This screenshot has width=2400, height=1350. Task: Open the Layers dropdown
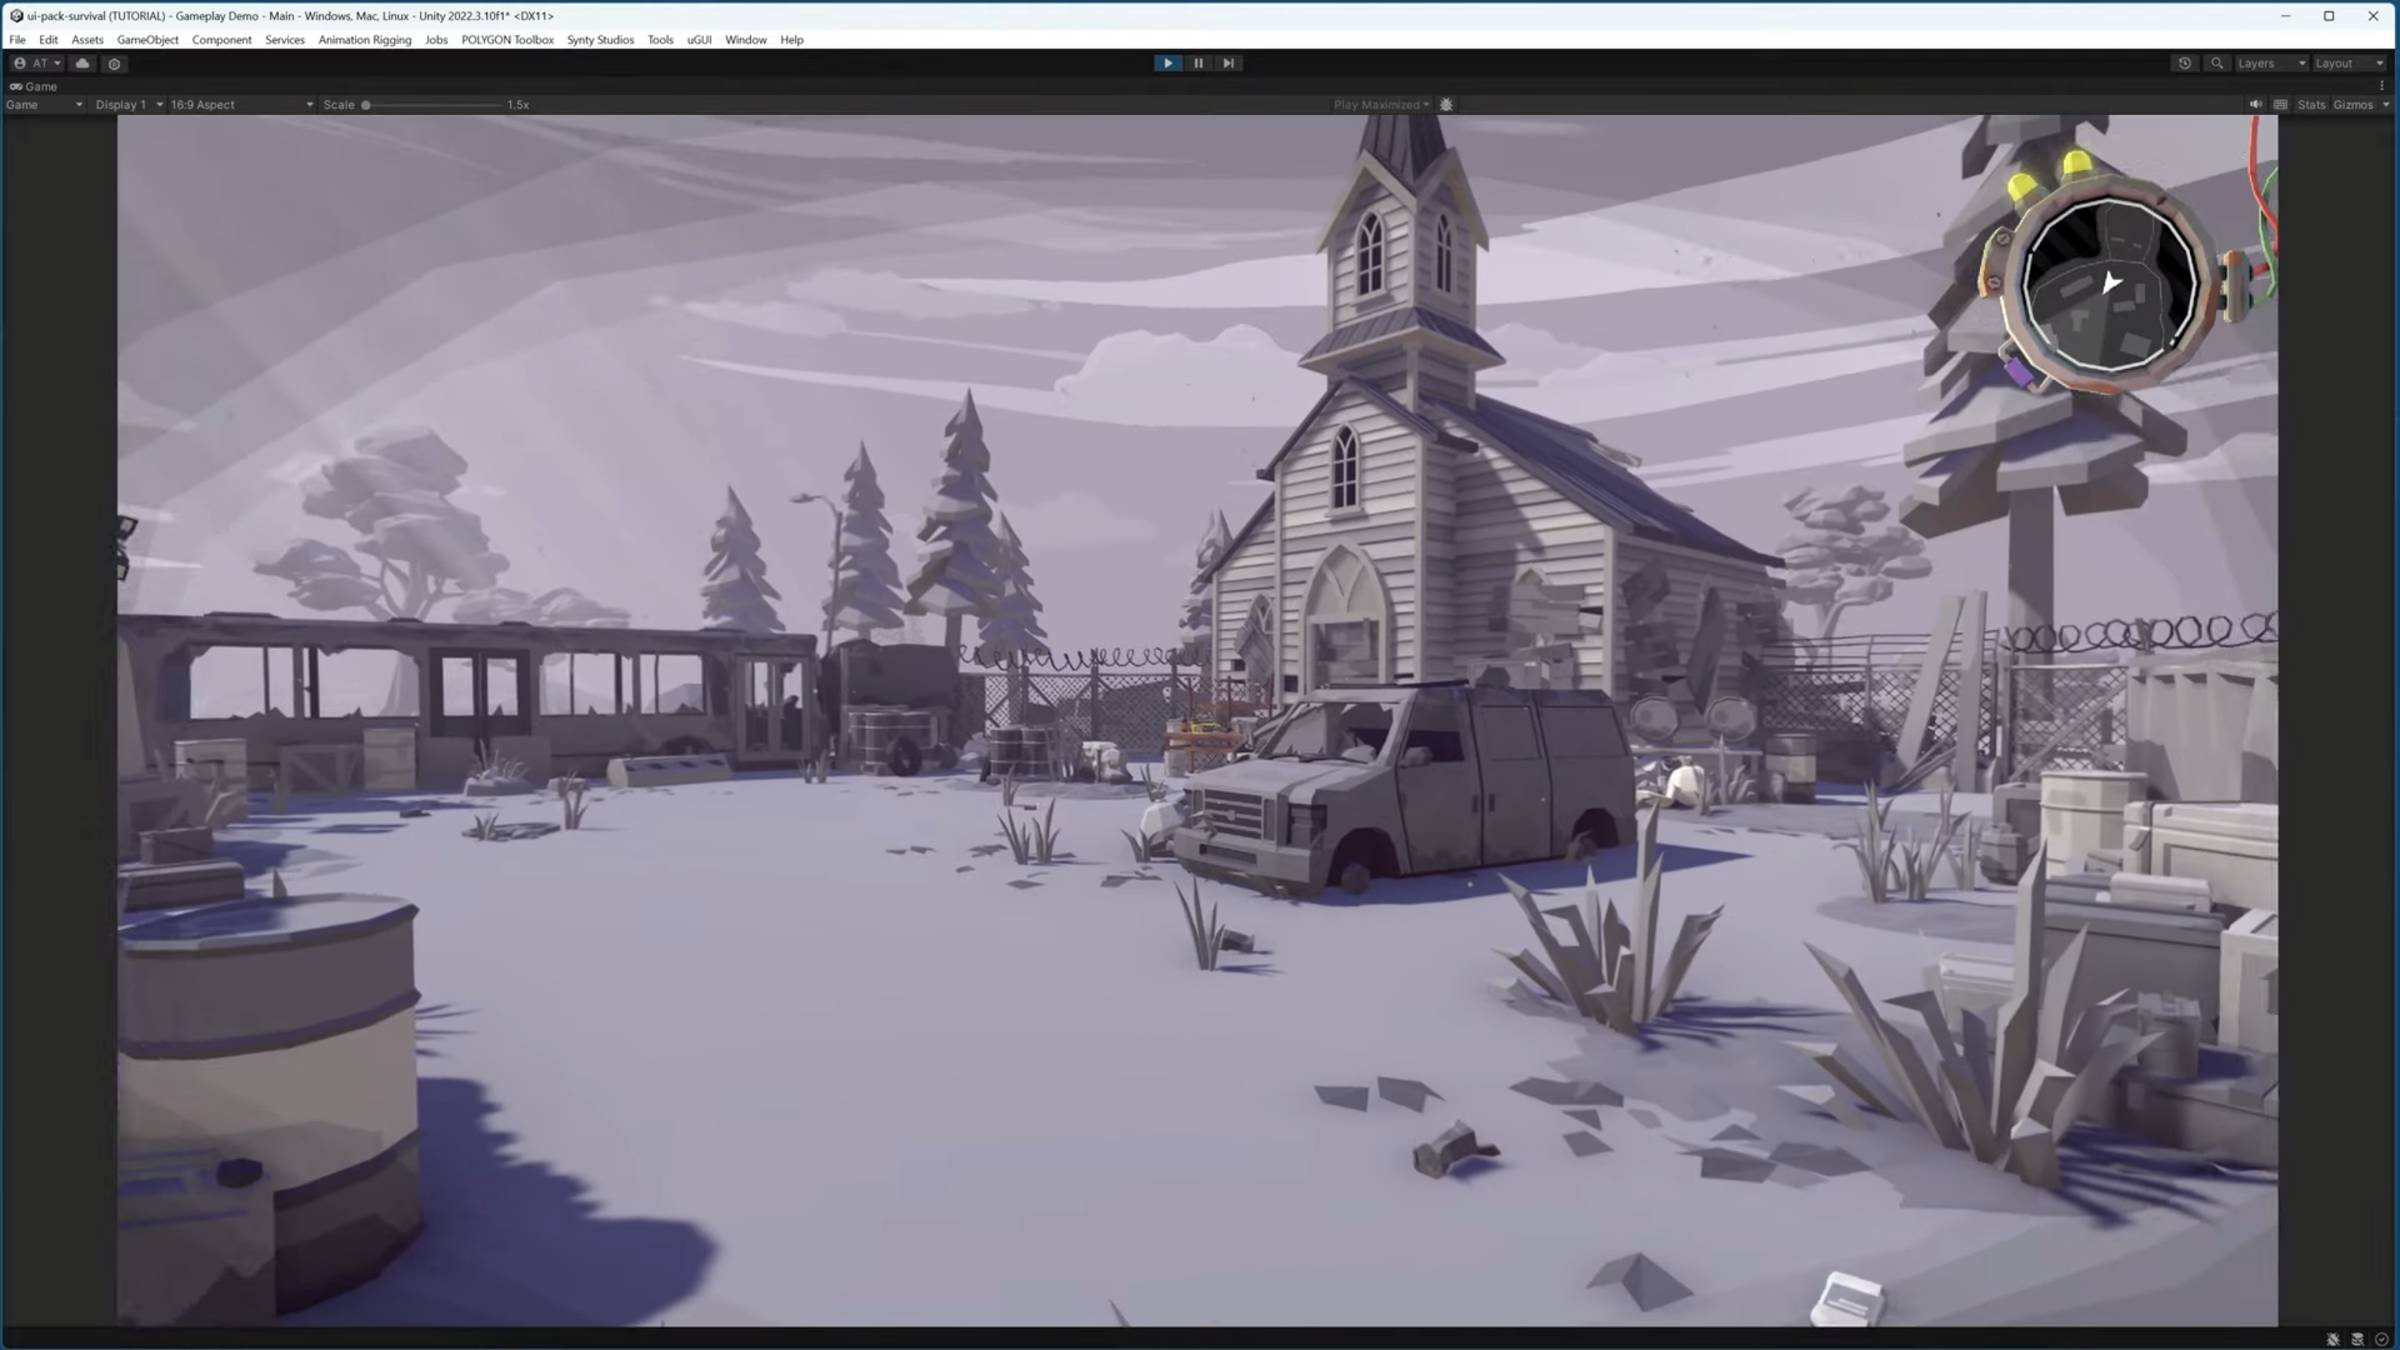(x=2271, y=63)
